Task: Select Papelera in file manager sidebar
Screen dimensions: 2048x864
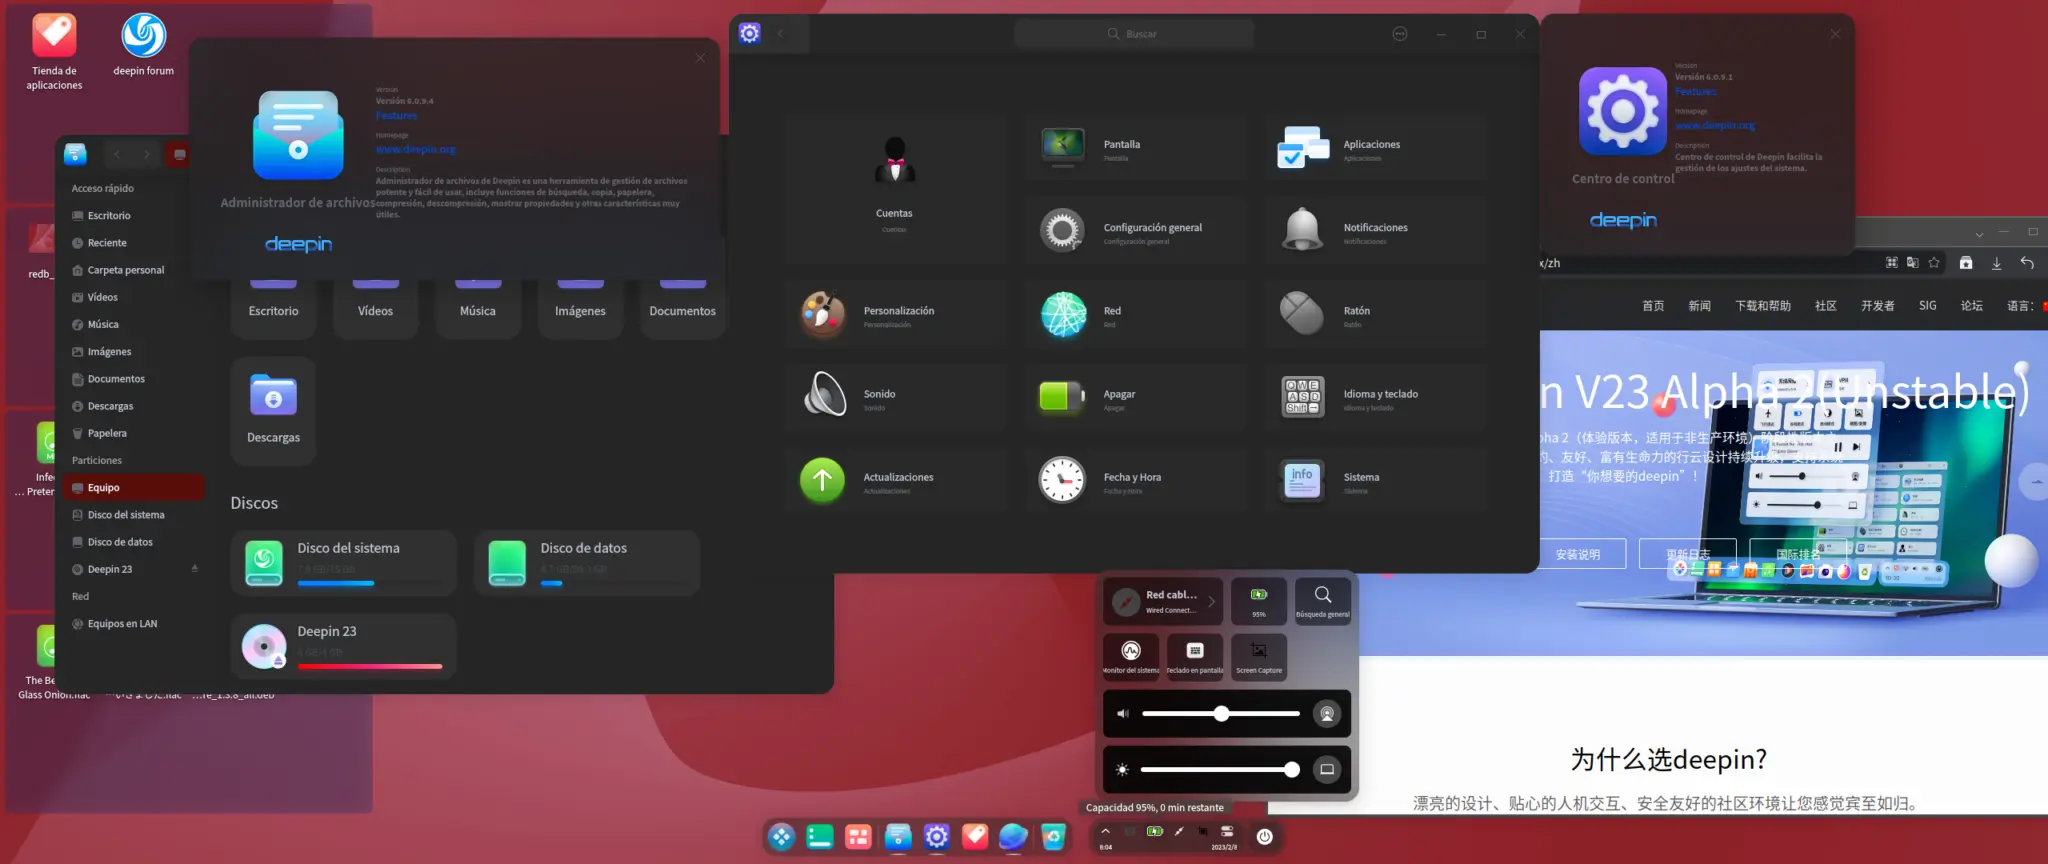Action: pos(133,433)
